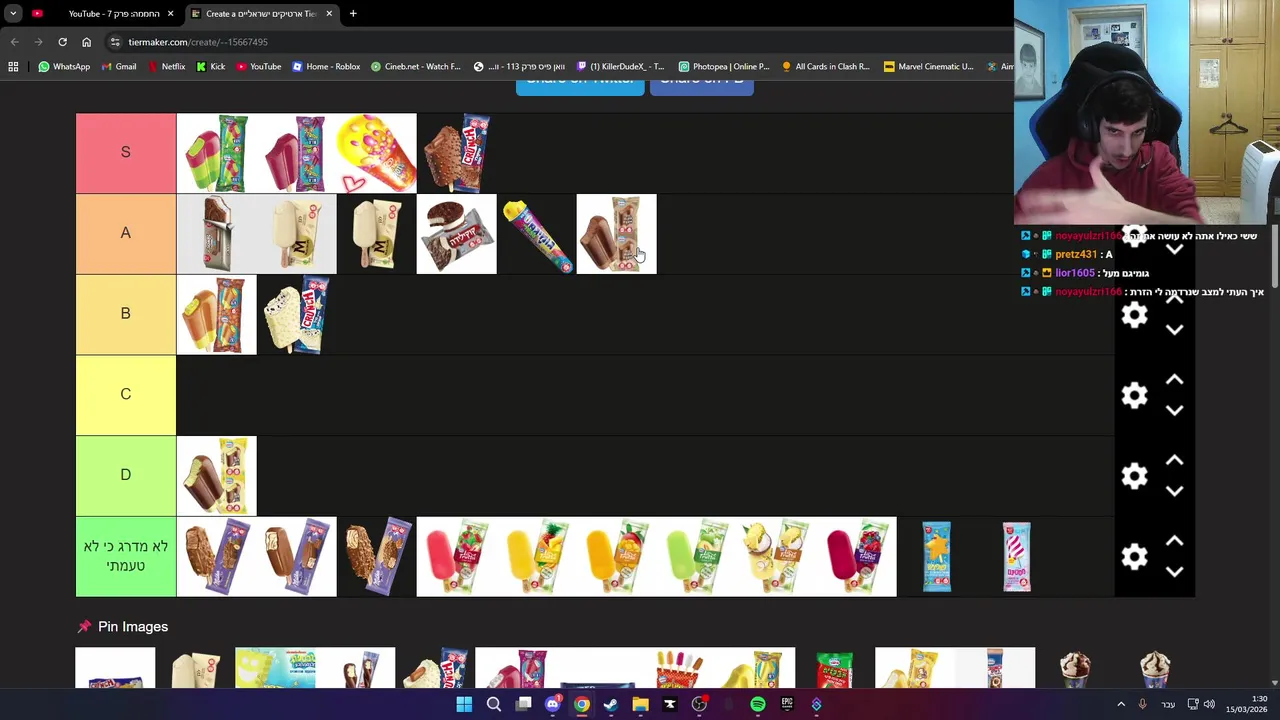Open Google Chrome from the taskbar
The image size is (1280, 720).
(582, 705)
